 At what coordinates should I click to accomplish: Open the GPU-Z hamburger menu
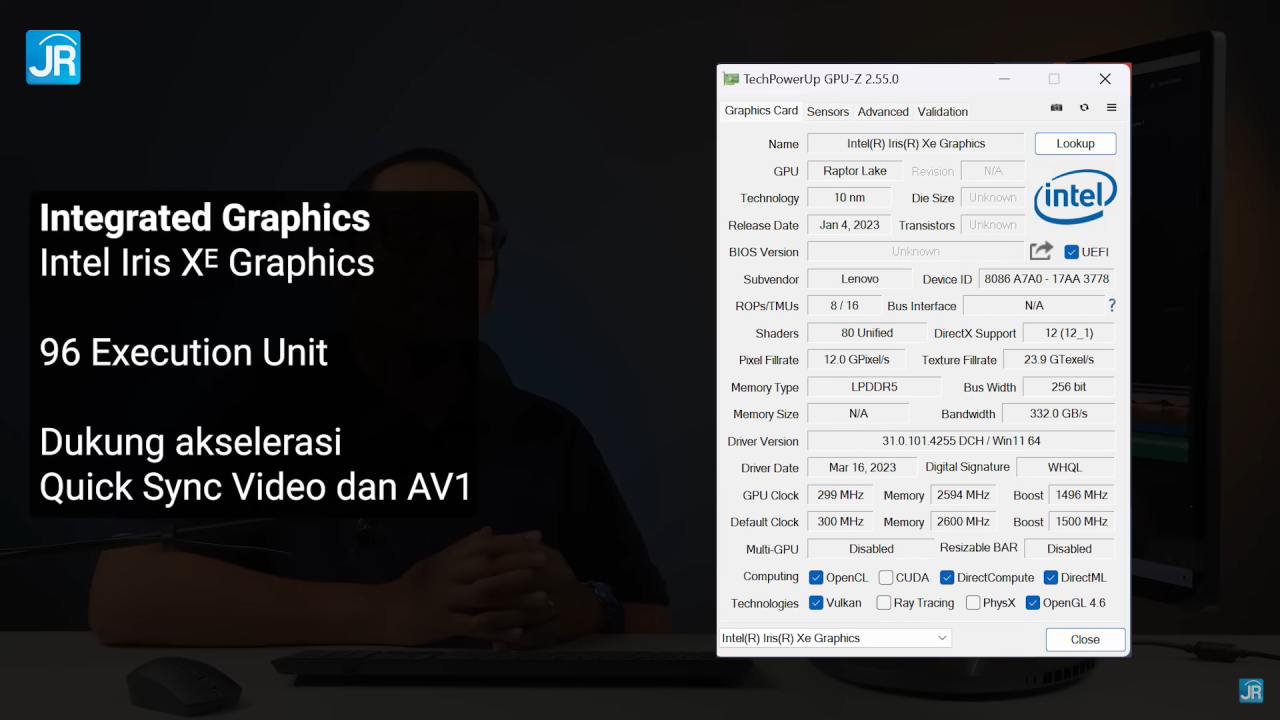[1111, 108]
